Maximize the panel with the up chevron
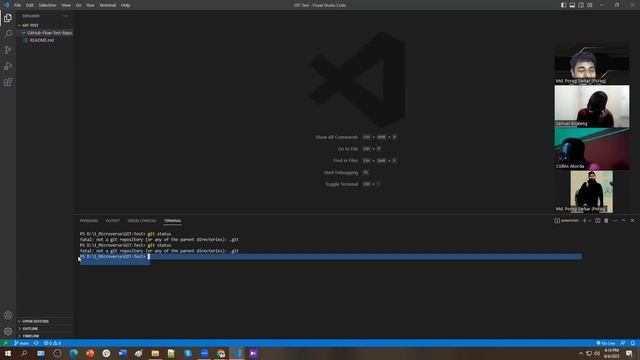The height and width of the screenshot is (360, 640). coord(623,220)
